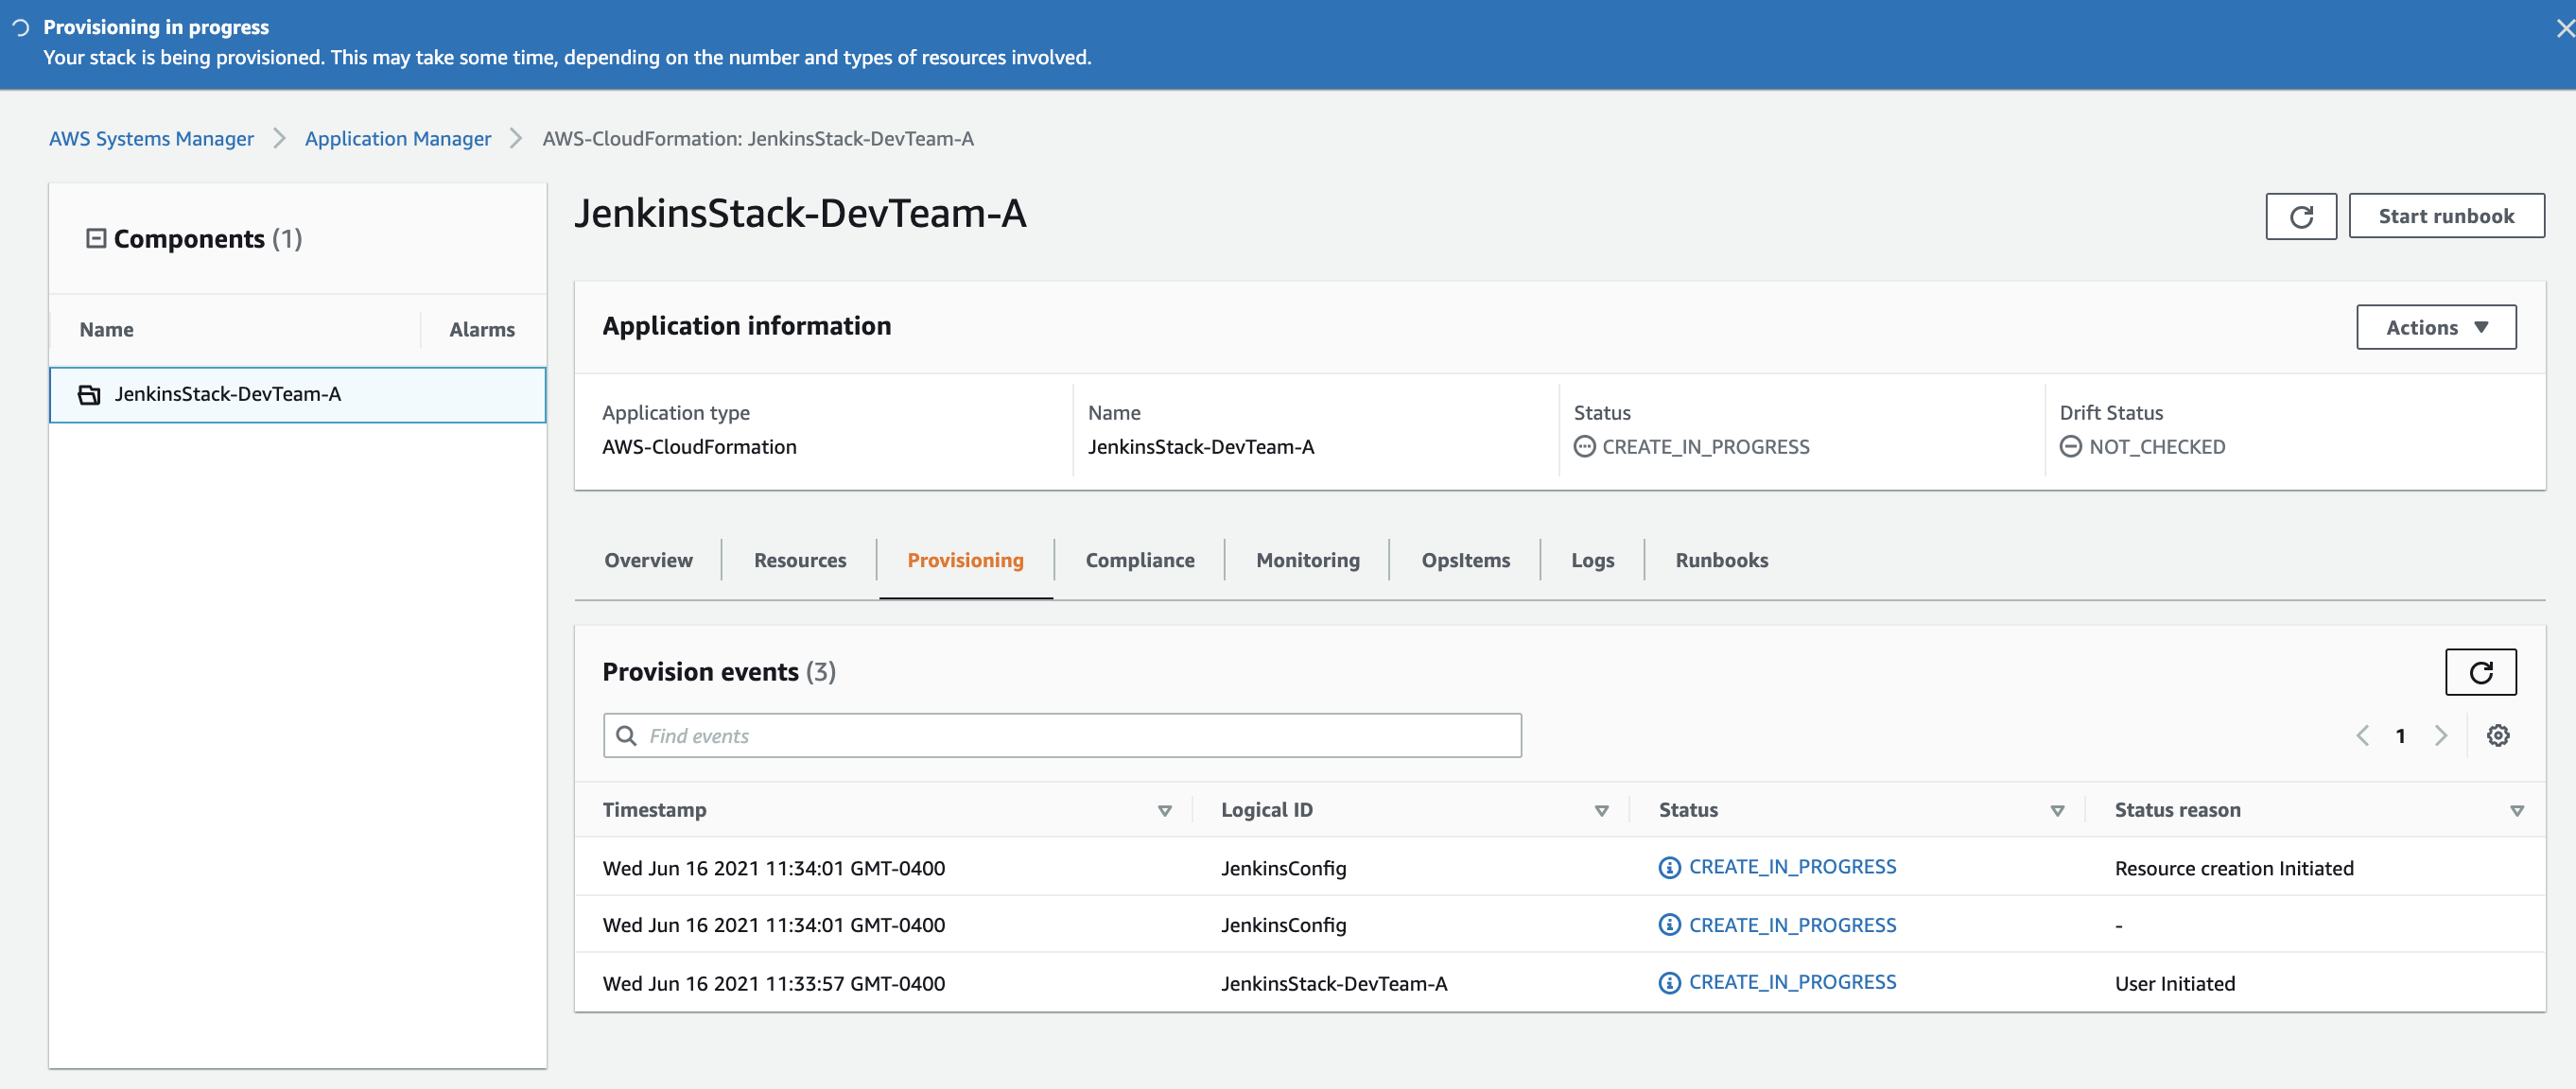This screenshot has width=2576, height=1089.
Task: Click the Runbooks tab label
Action: click(1720, 559)
